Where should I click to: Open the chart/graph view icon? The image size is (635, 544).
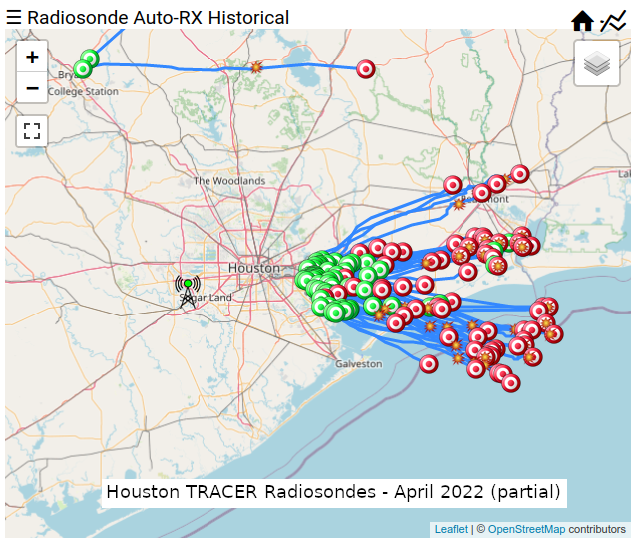tap(613, 21)
